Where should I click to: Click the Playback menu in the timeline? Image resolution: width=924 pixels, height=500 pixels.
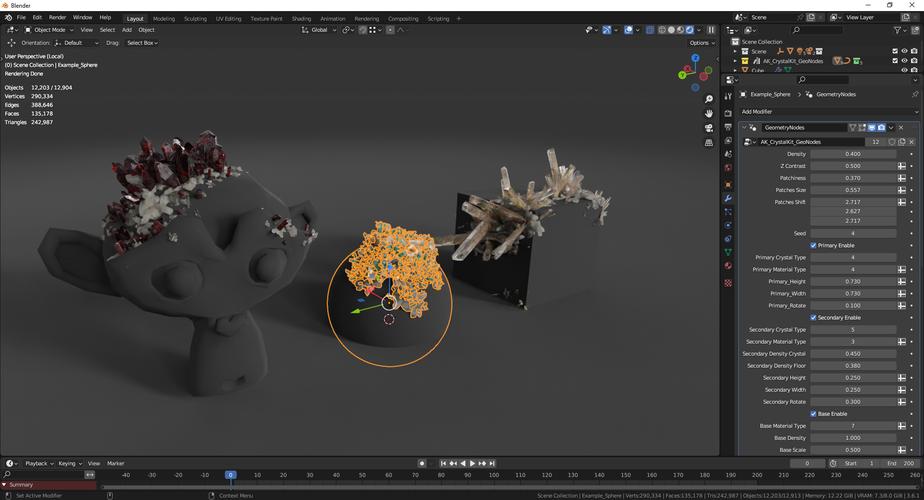tap(38, 463)
